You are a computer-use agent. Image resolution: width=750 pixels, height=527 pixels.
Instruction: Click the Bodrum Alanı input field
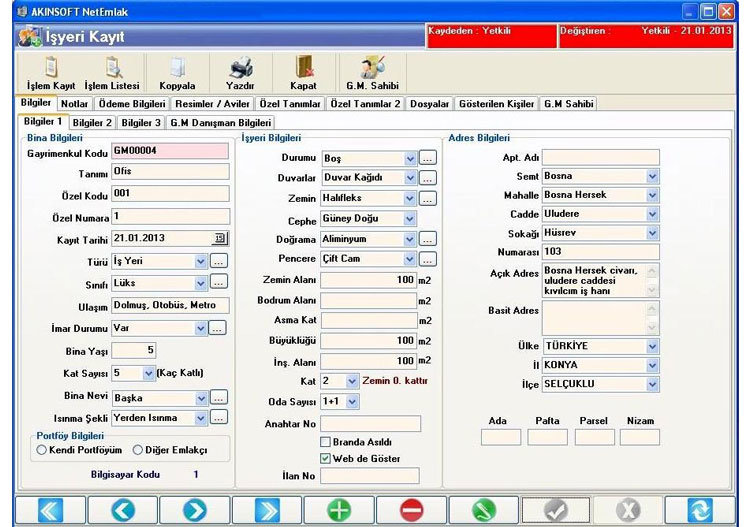tap(369, 300)
